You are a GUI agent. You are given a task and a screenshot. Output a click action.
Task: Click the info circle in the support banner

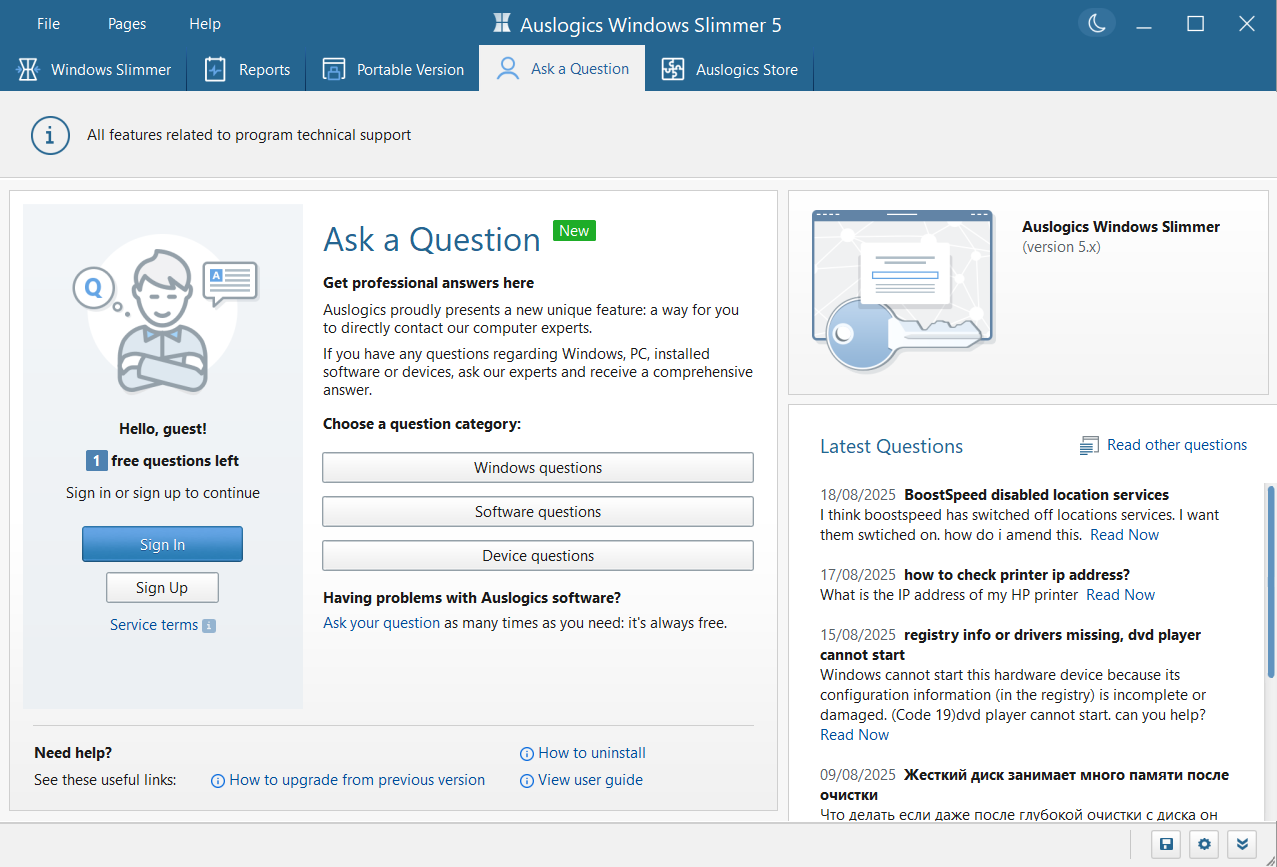[x=50, y=135]
